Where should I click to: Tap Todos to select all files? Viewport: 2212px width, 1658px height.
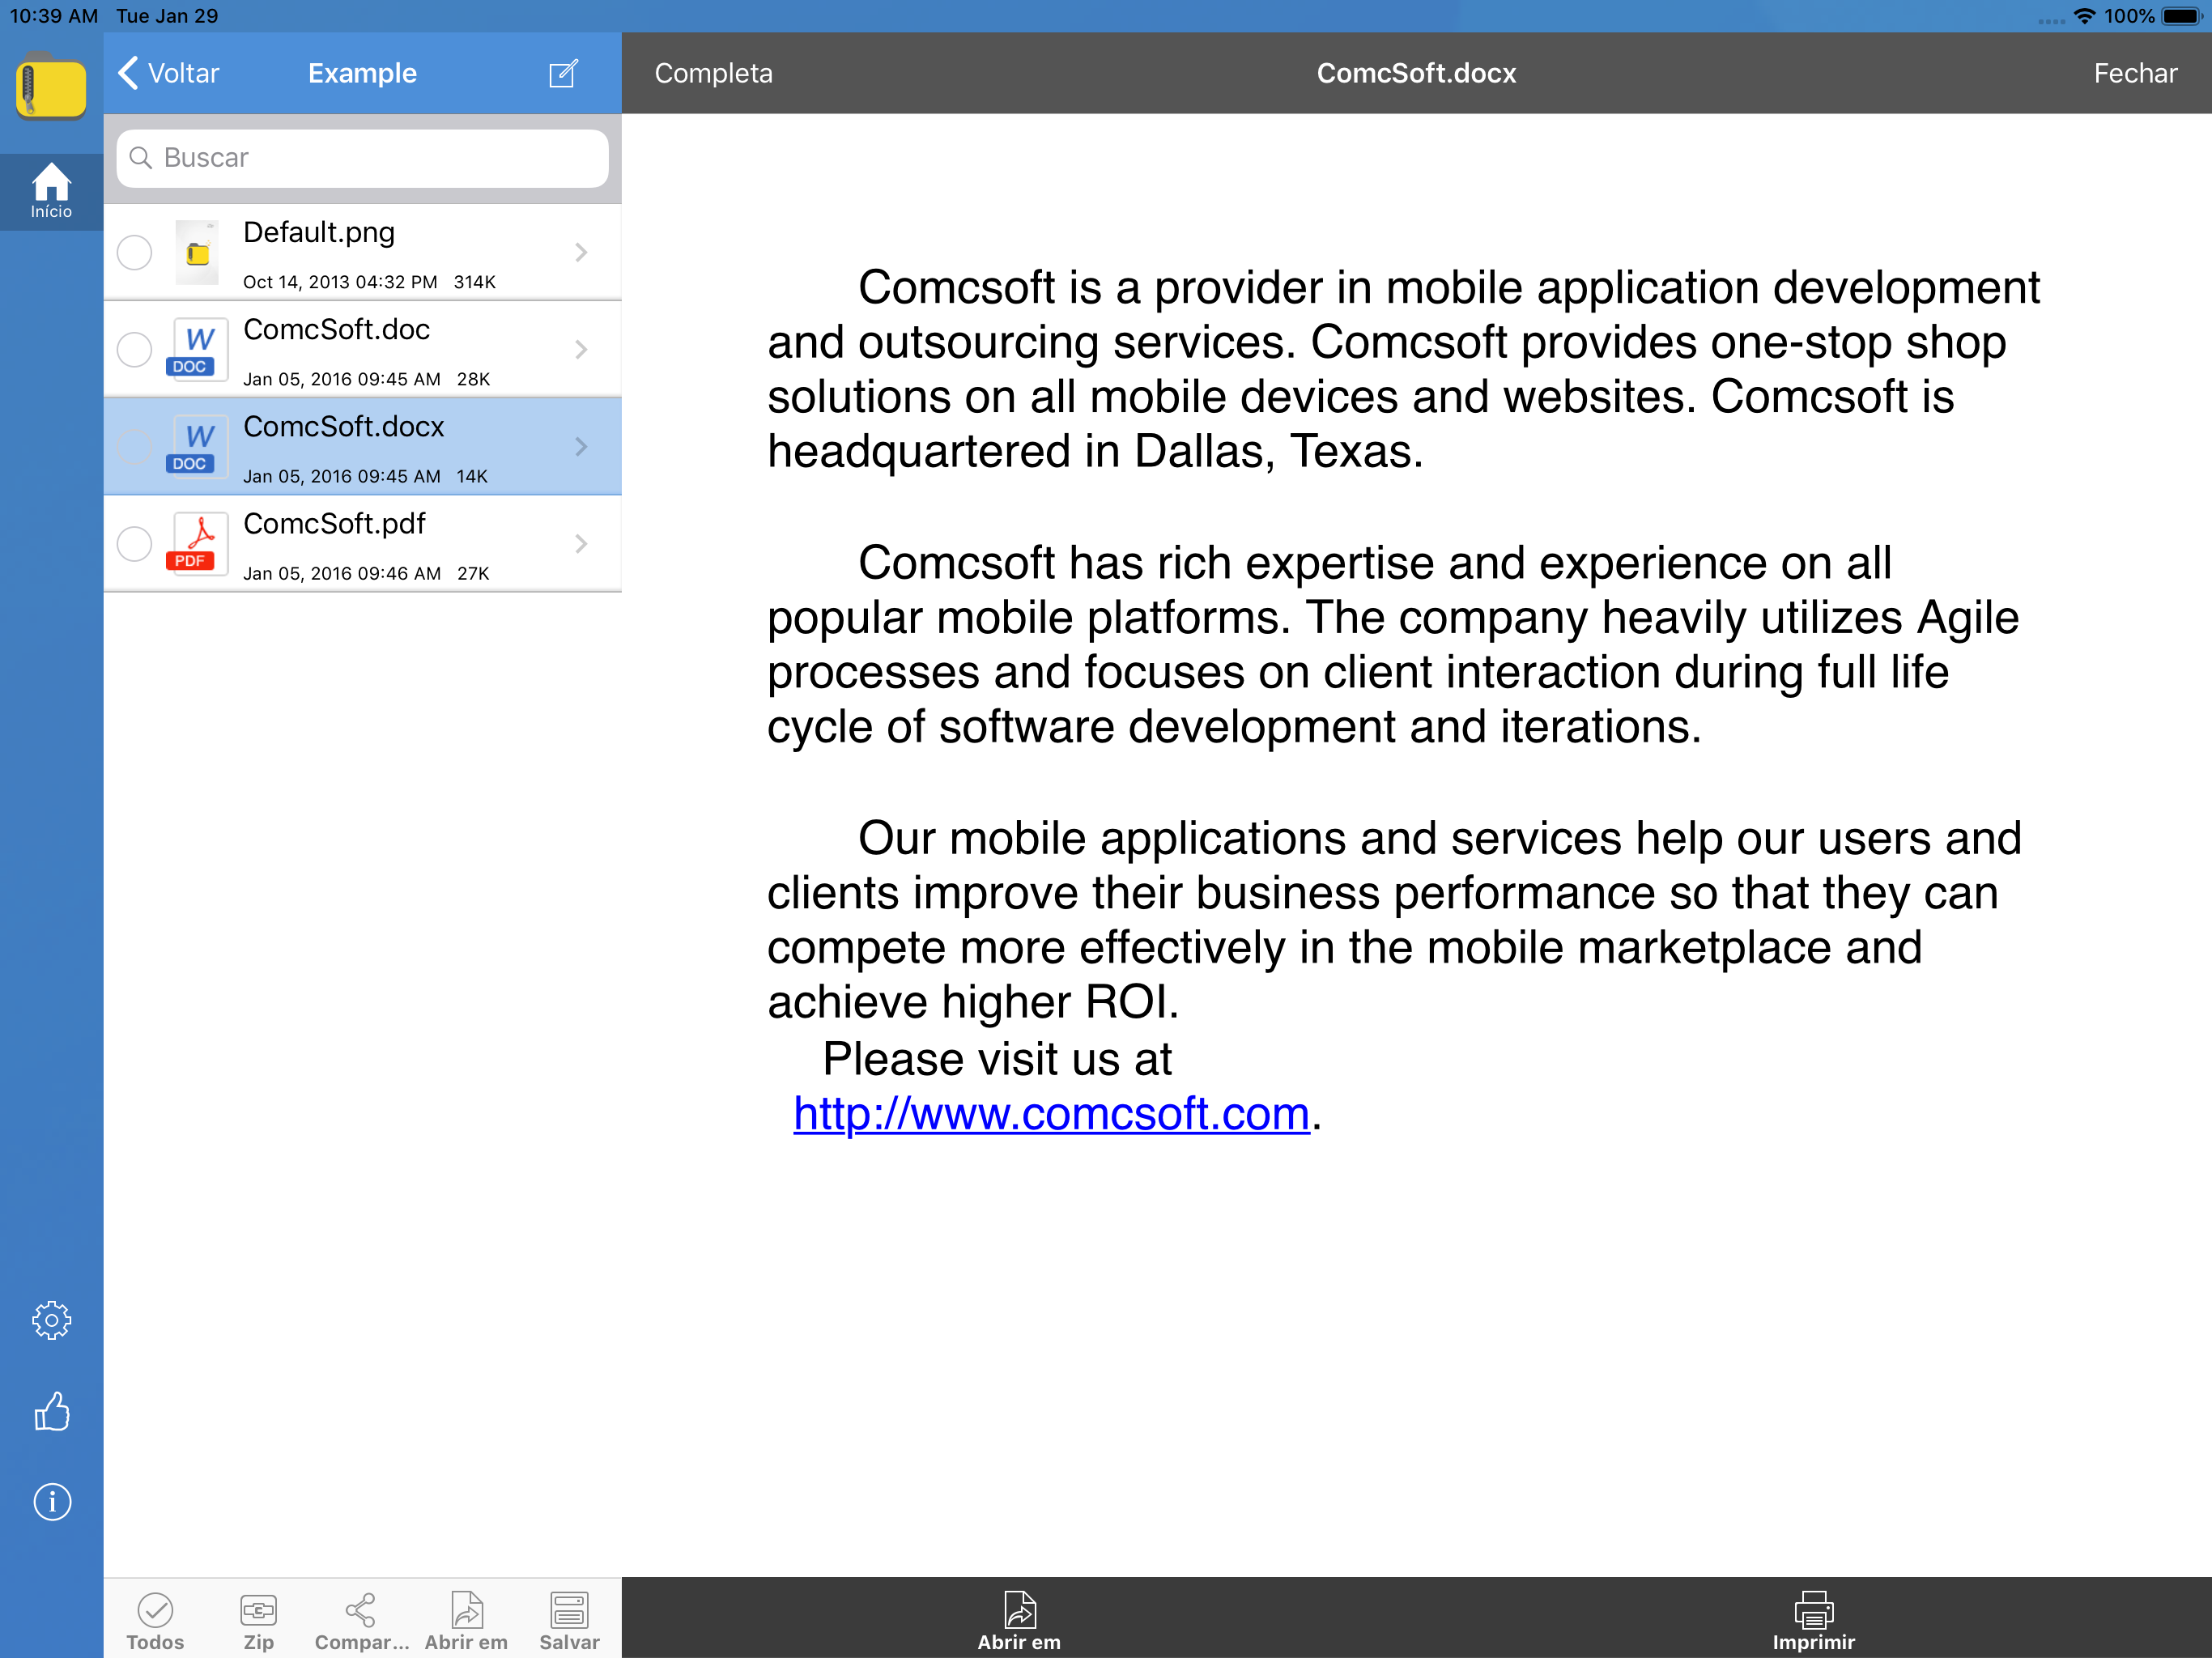[x=155, y=1620]
